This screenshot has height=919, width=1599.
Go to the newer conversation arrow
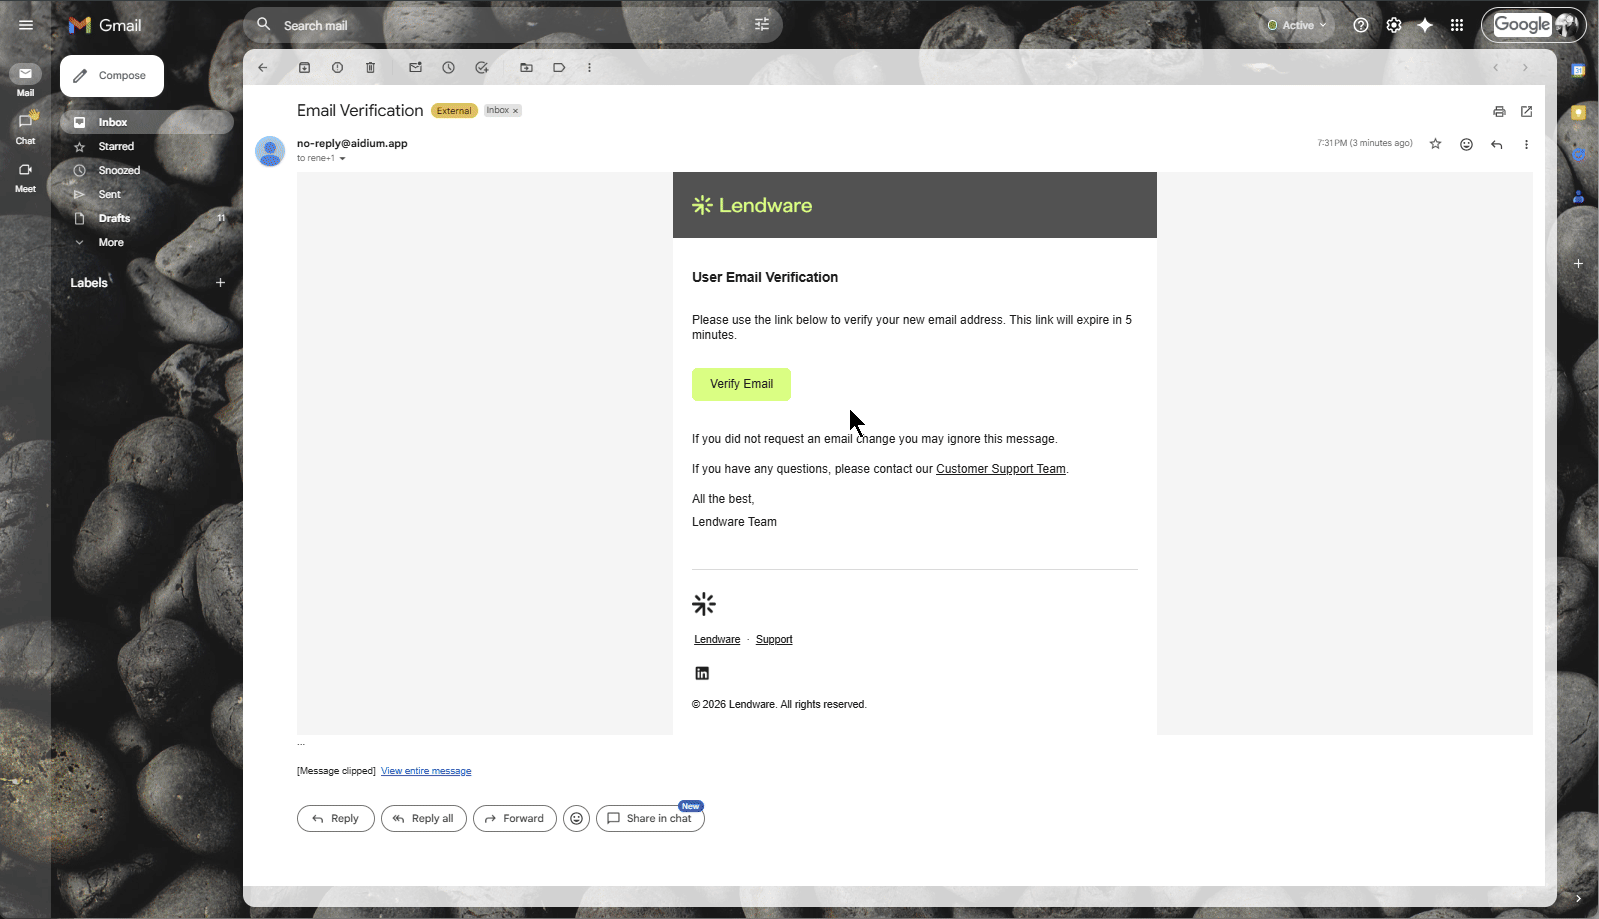(1495, 68)
